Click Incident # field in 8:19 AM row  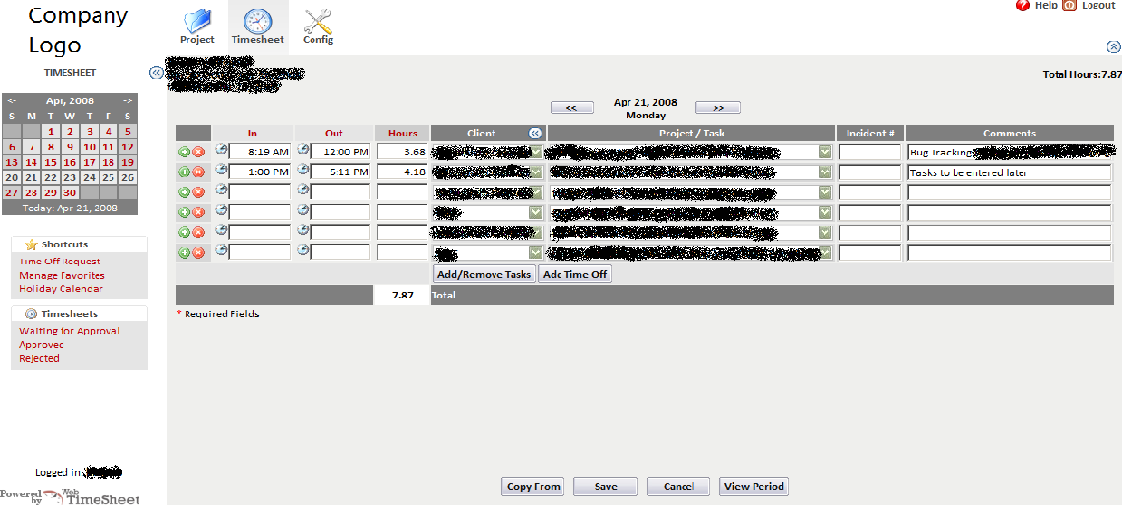tap(869, 152)
